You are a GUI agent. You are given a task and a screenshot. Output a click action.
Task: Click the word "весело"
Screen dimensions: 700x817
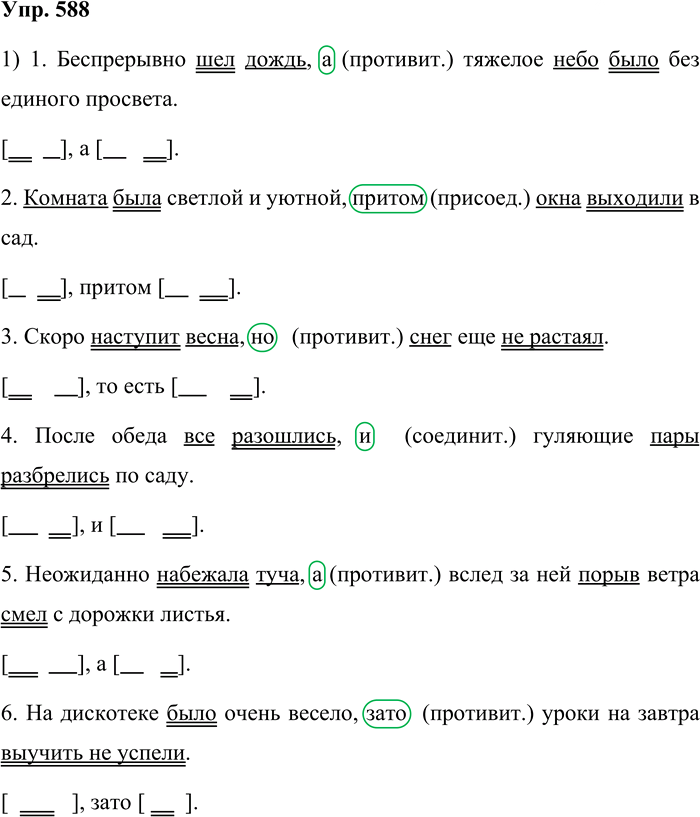(x=320, y=713)
